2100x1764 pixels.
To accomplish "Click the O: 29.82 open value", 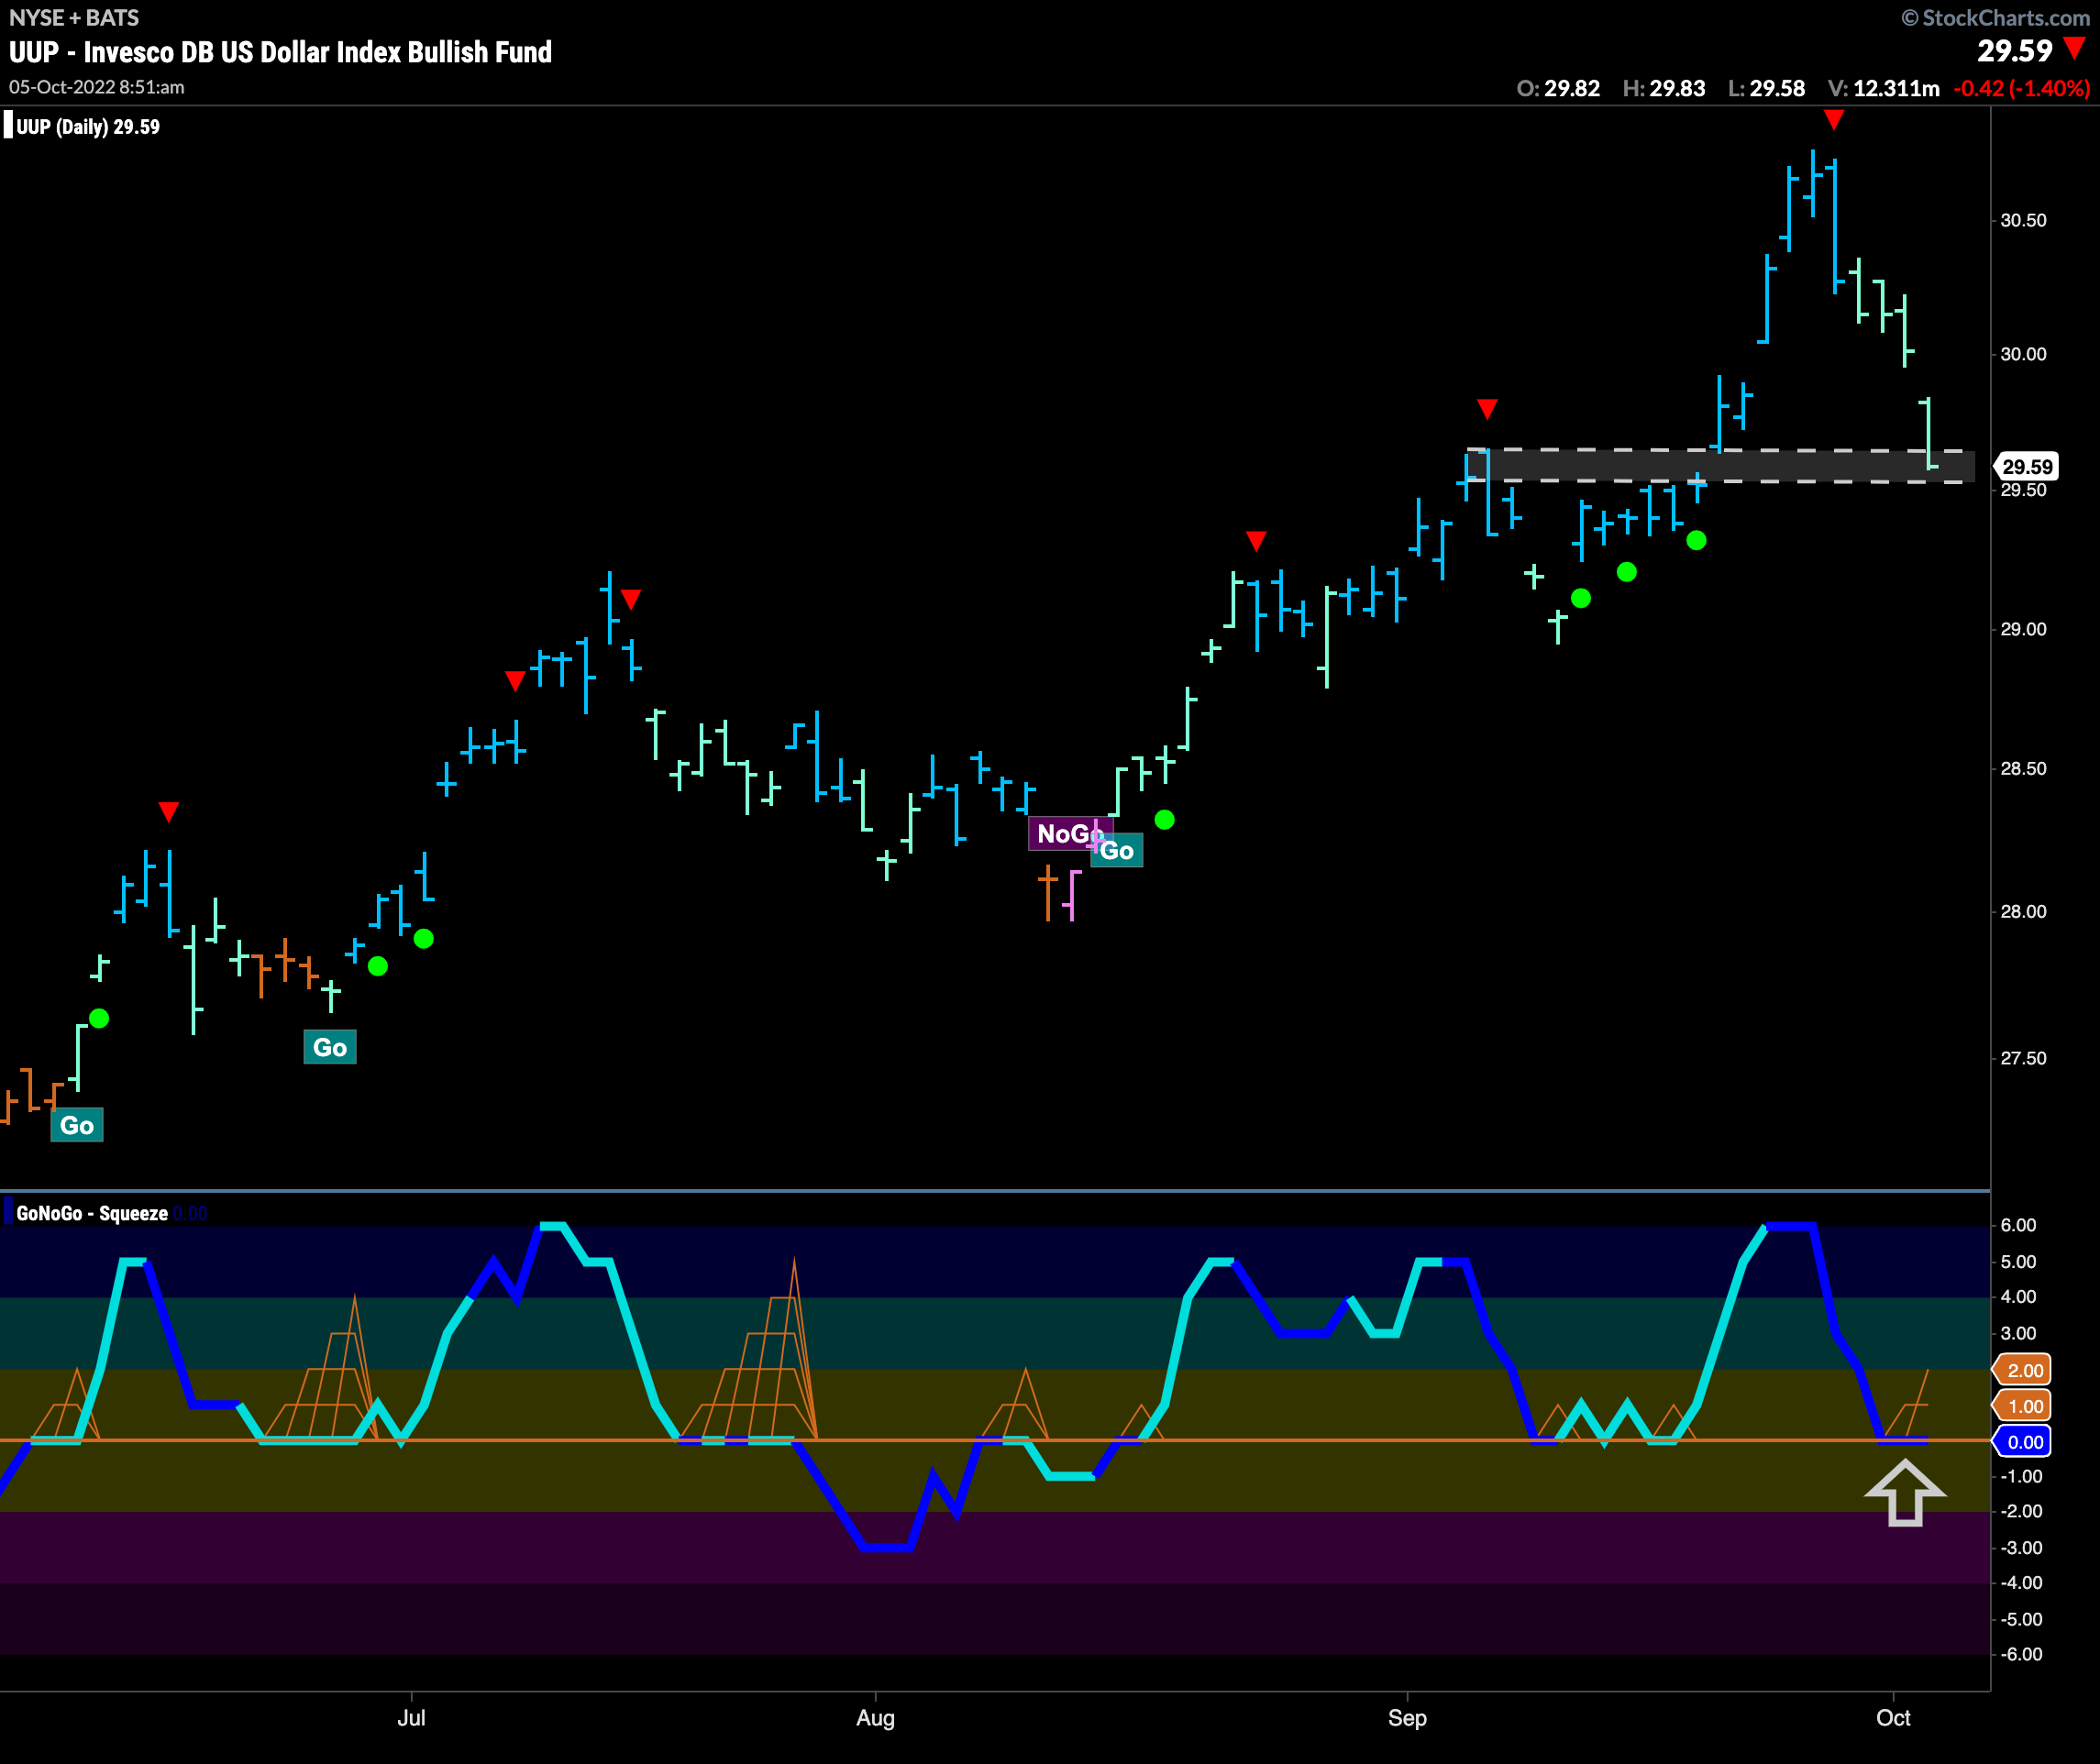I will click(1558, 88).
